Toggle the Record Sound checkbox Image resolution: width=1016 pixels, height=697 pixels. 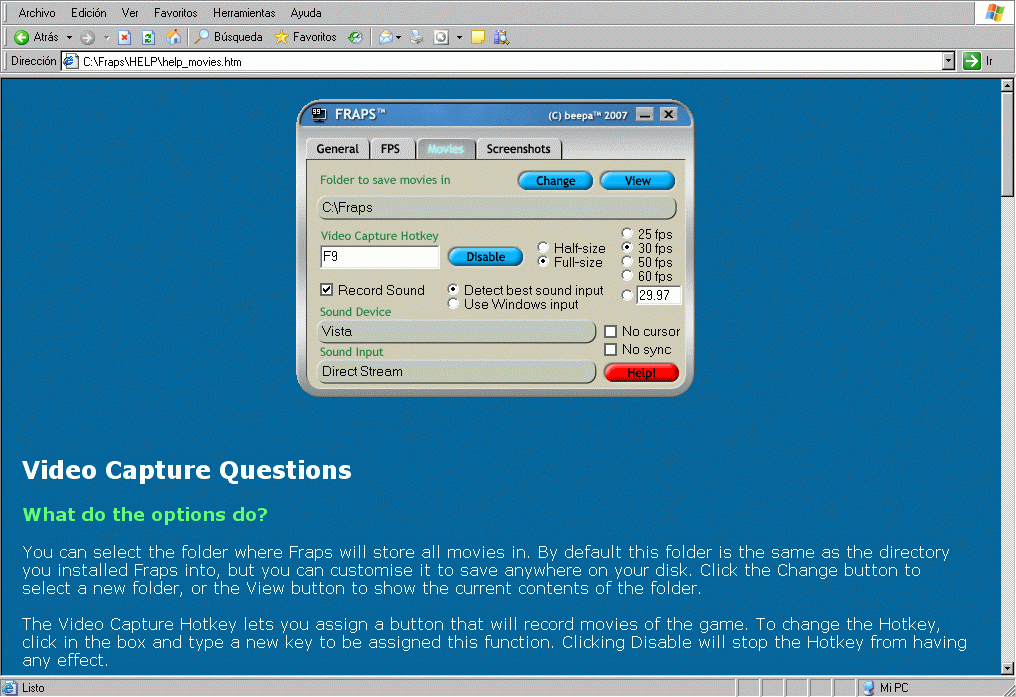click(327, 290)
